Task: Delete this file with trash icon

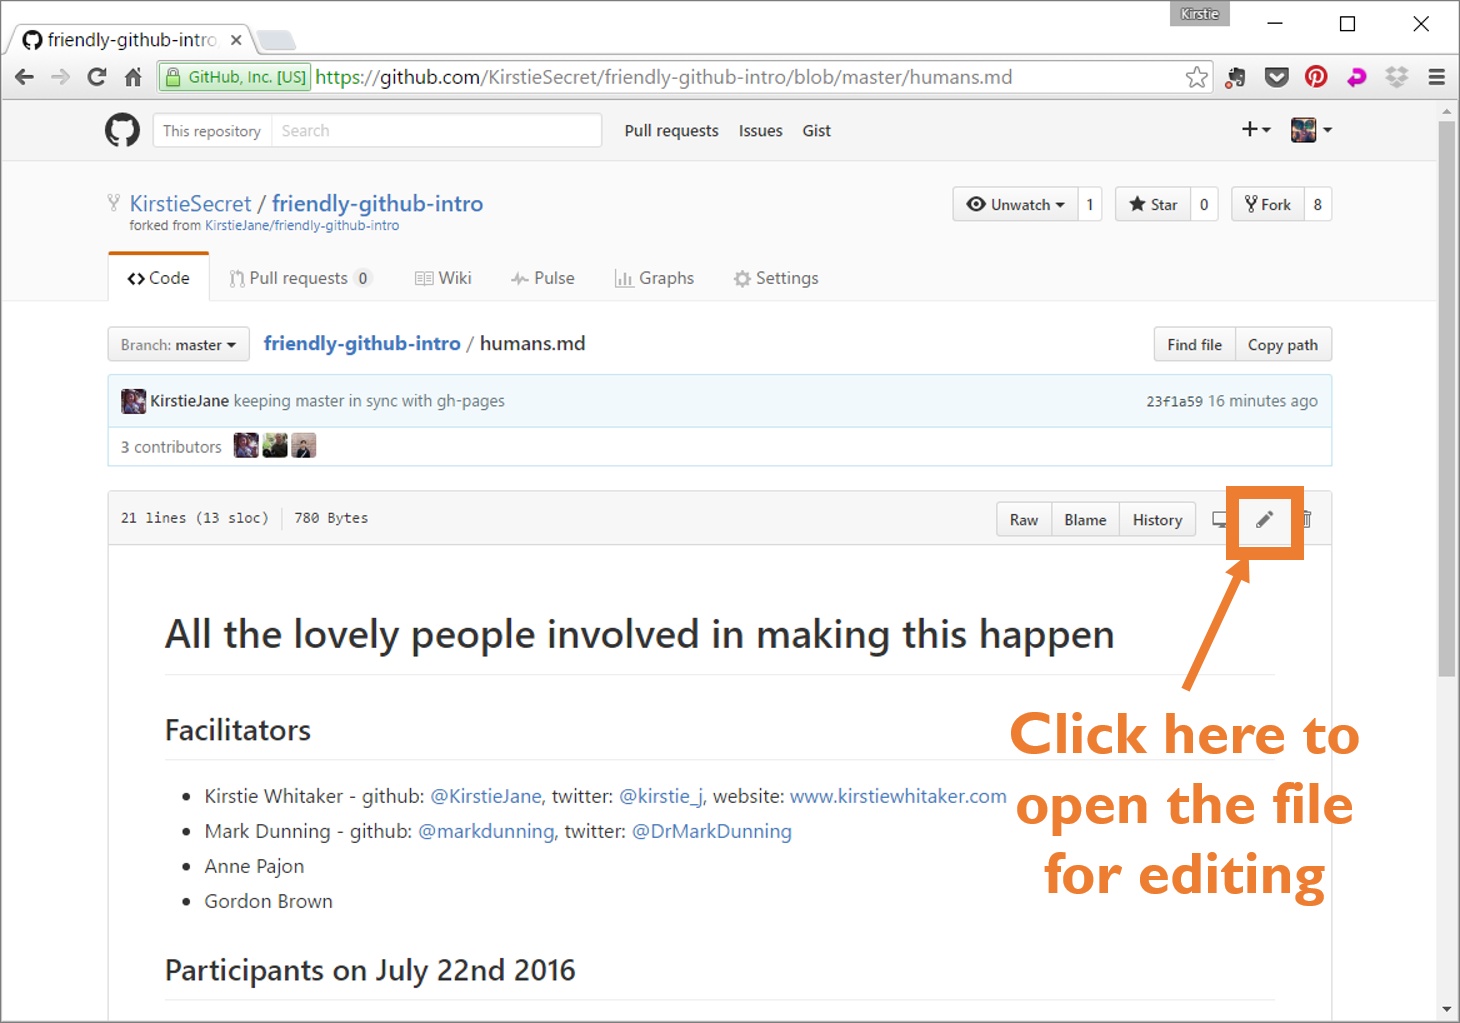Action: 1306,519
